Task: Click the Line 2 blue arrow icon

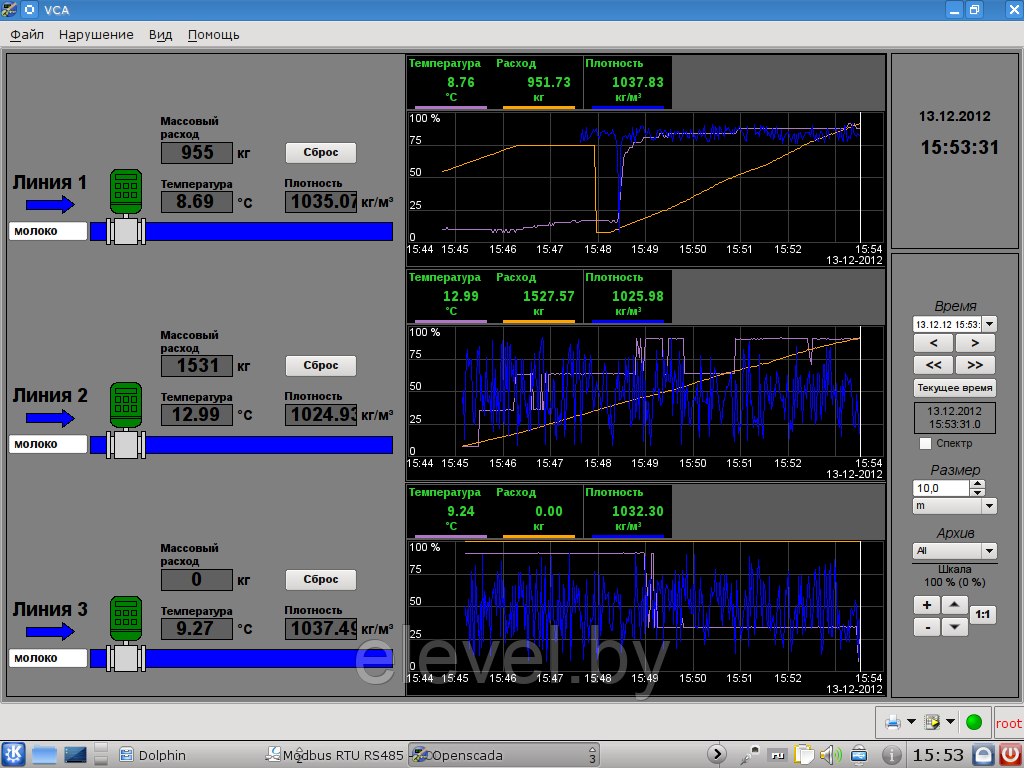Action: click(50, 418)
